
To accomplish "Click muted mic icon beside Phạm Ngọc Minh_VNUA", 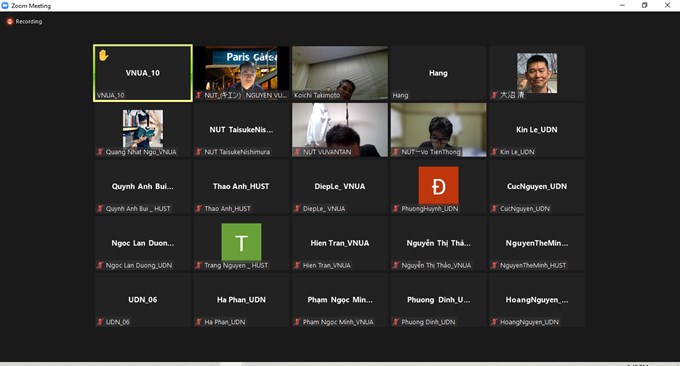I will pos(298,322).
